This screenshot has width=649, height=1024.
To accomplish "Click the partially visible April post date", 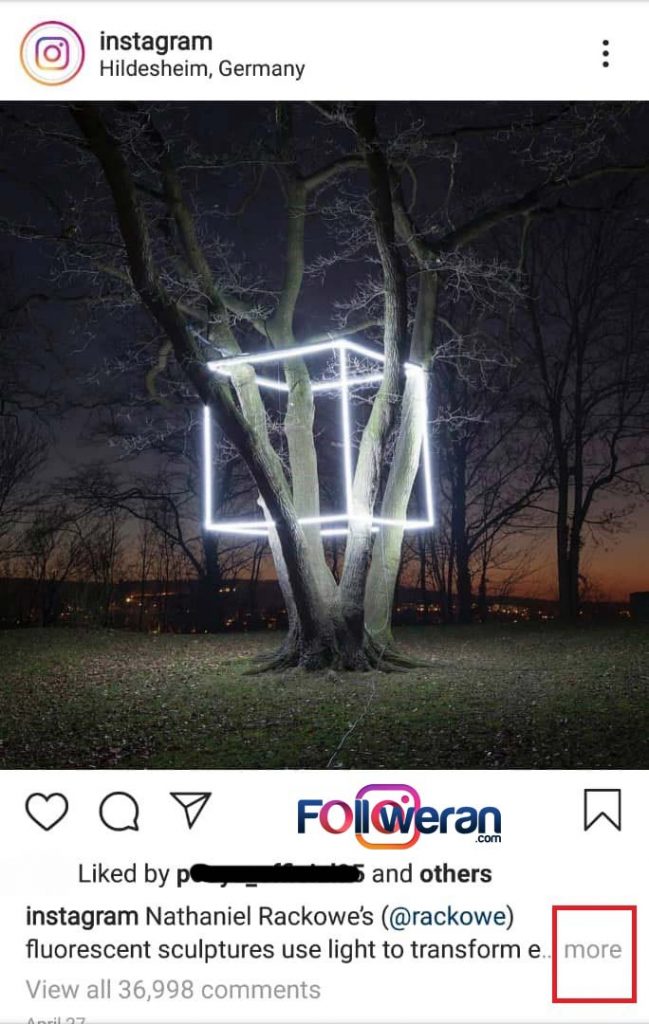I will 55,1019.
